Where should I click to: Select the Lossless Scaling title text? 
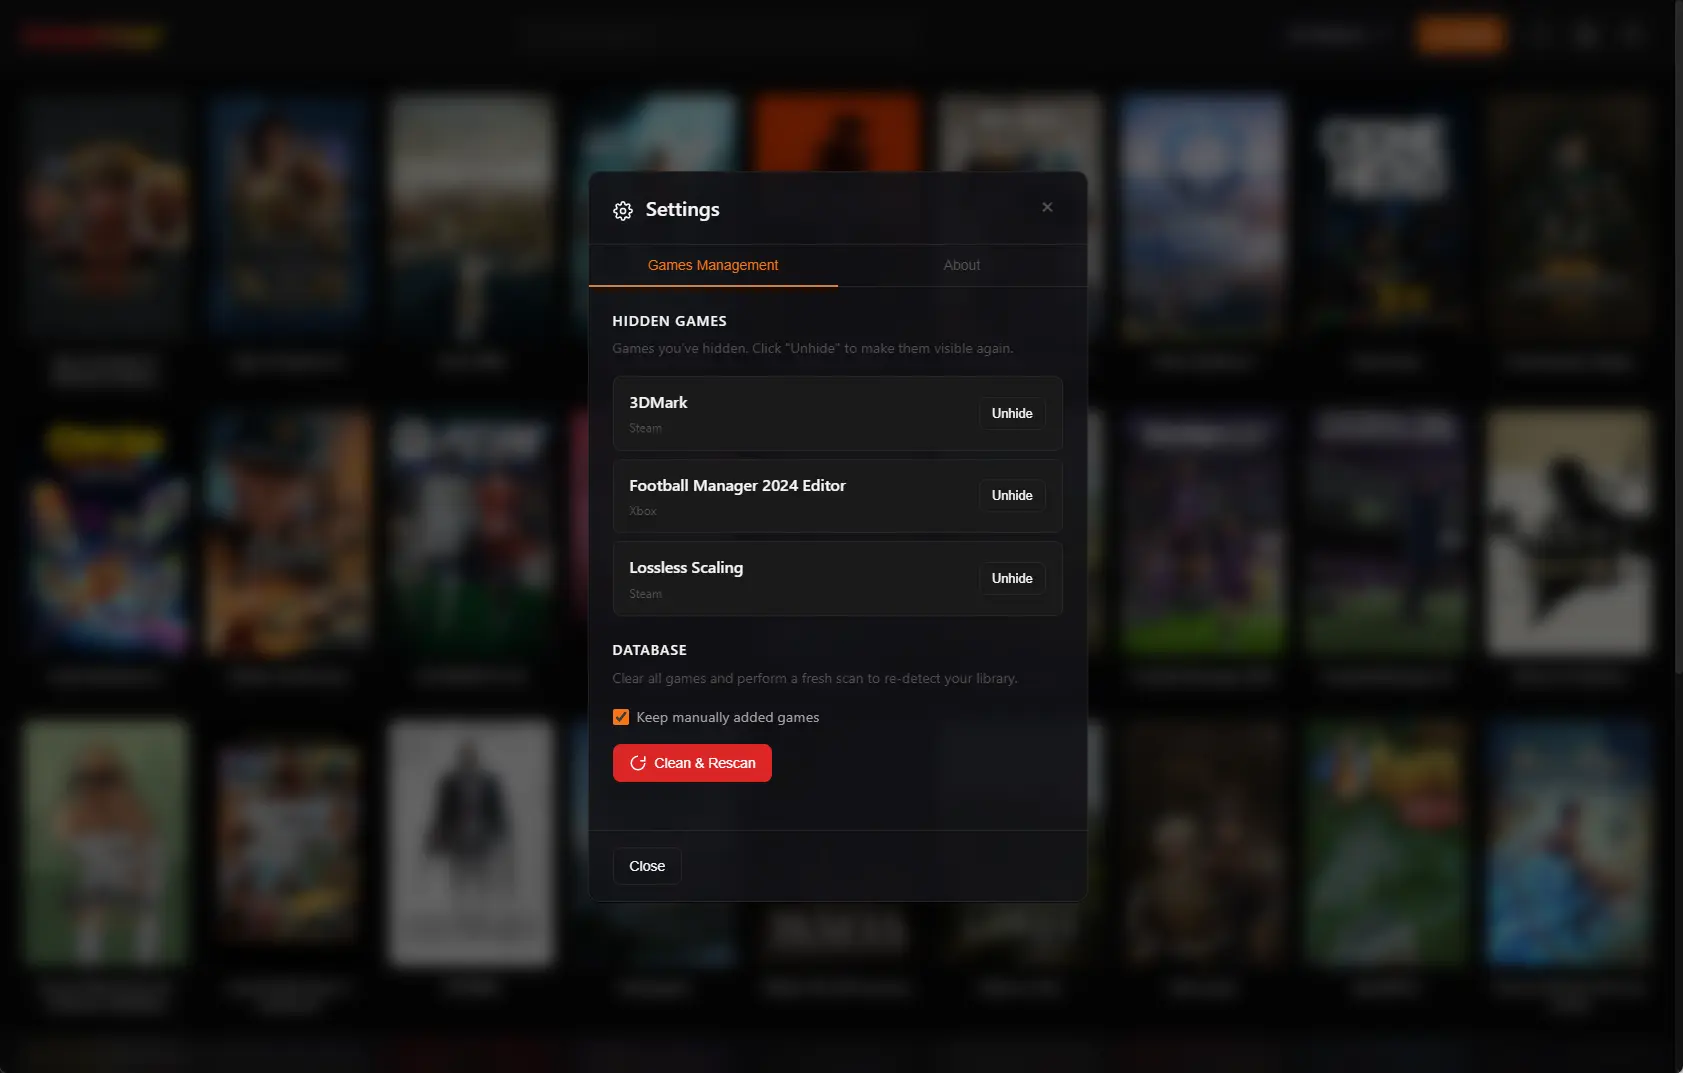(686, 567)
